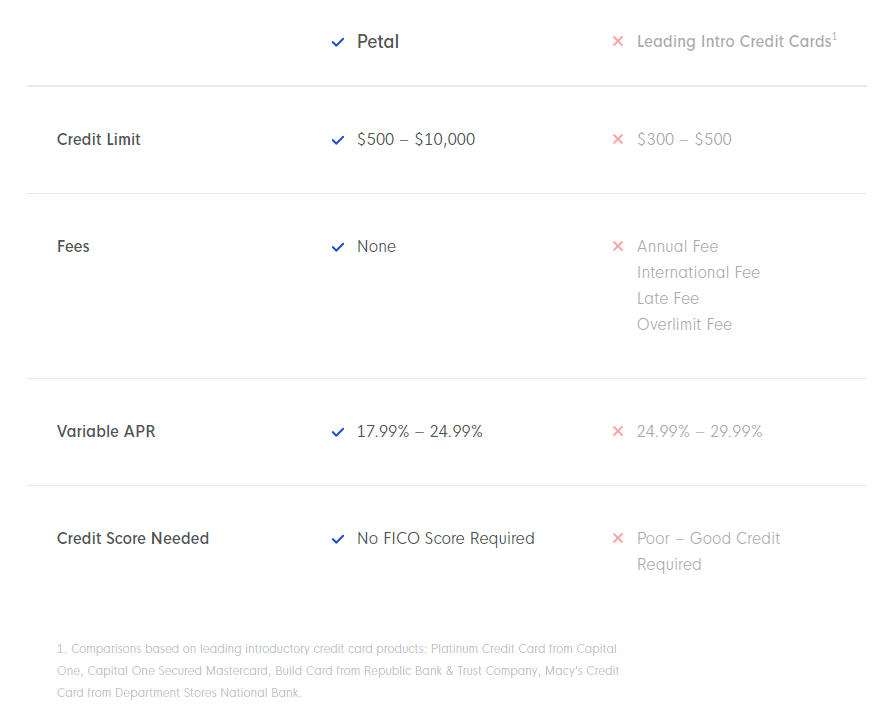Click the International Fee text

(698, 272)
